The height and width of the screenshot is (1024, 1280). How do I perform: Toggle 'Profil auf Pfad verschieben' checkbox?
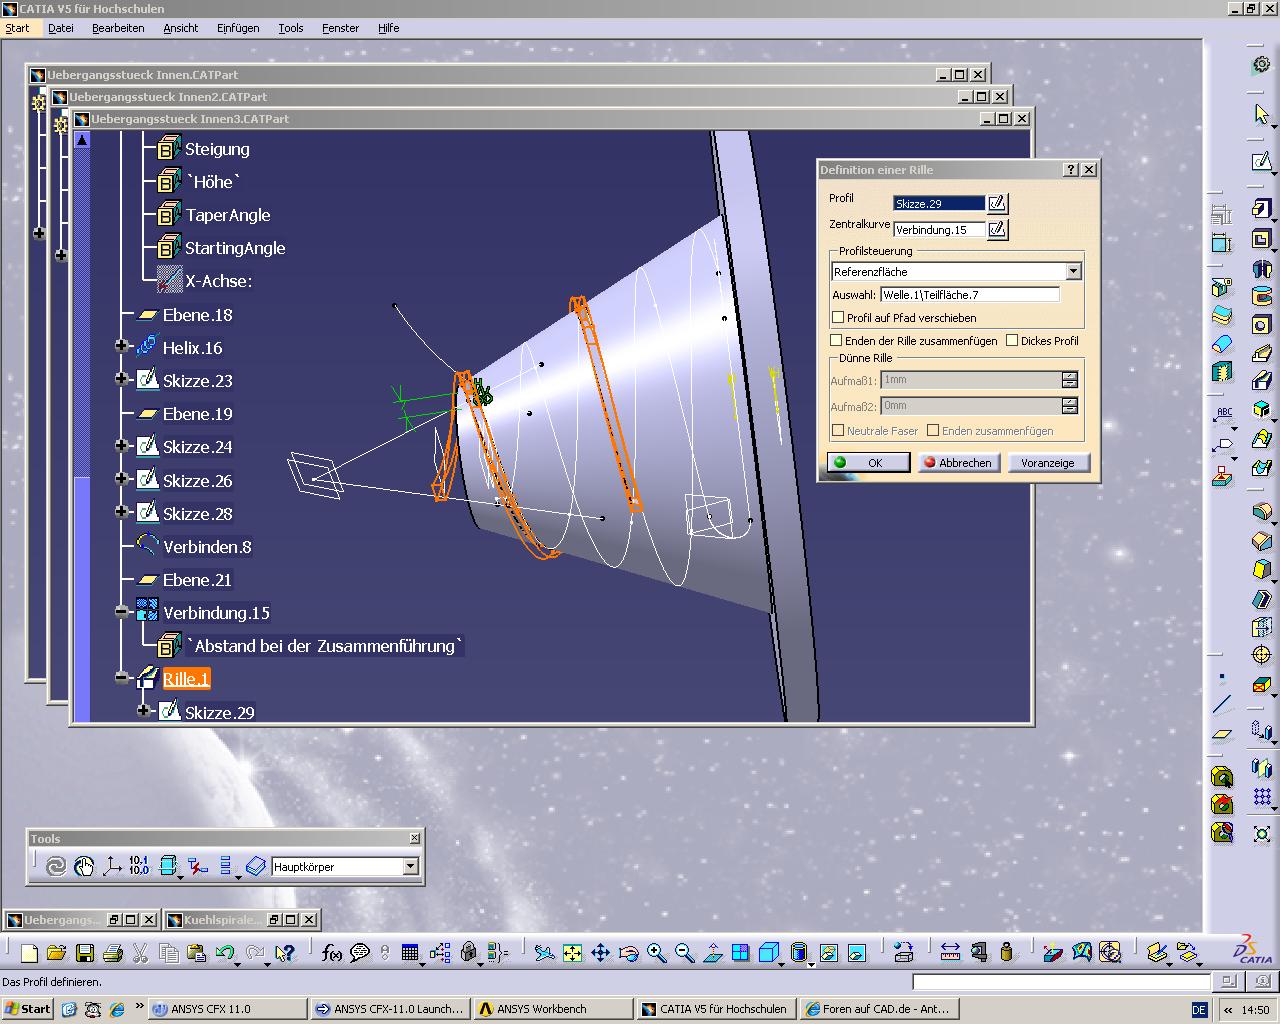(838, 318)
